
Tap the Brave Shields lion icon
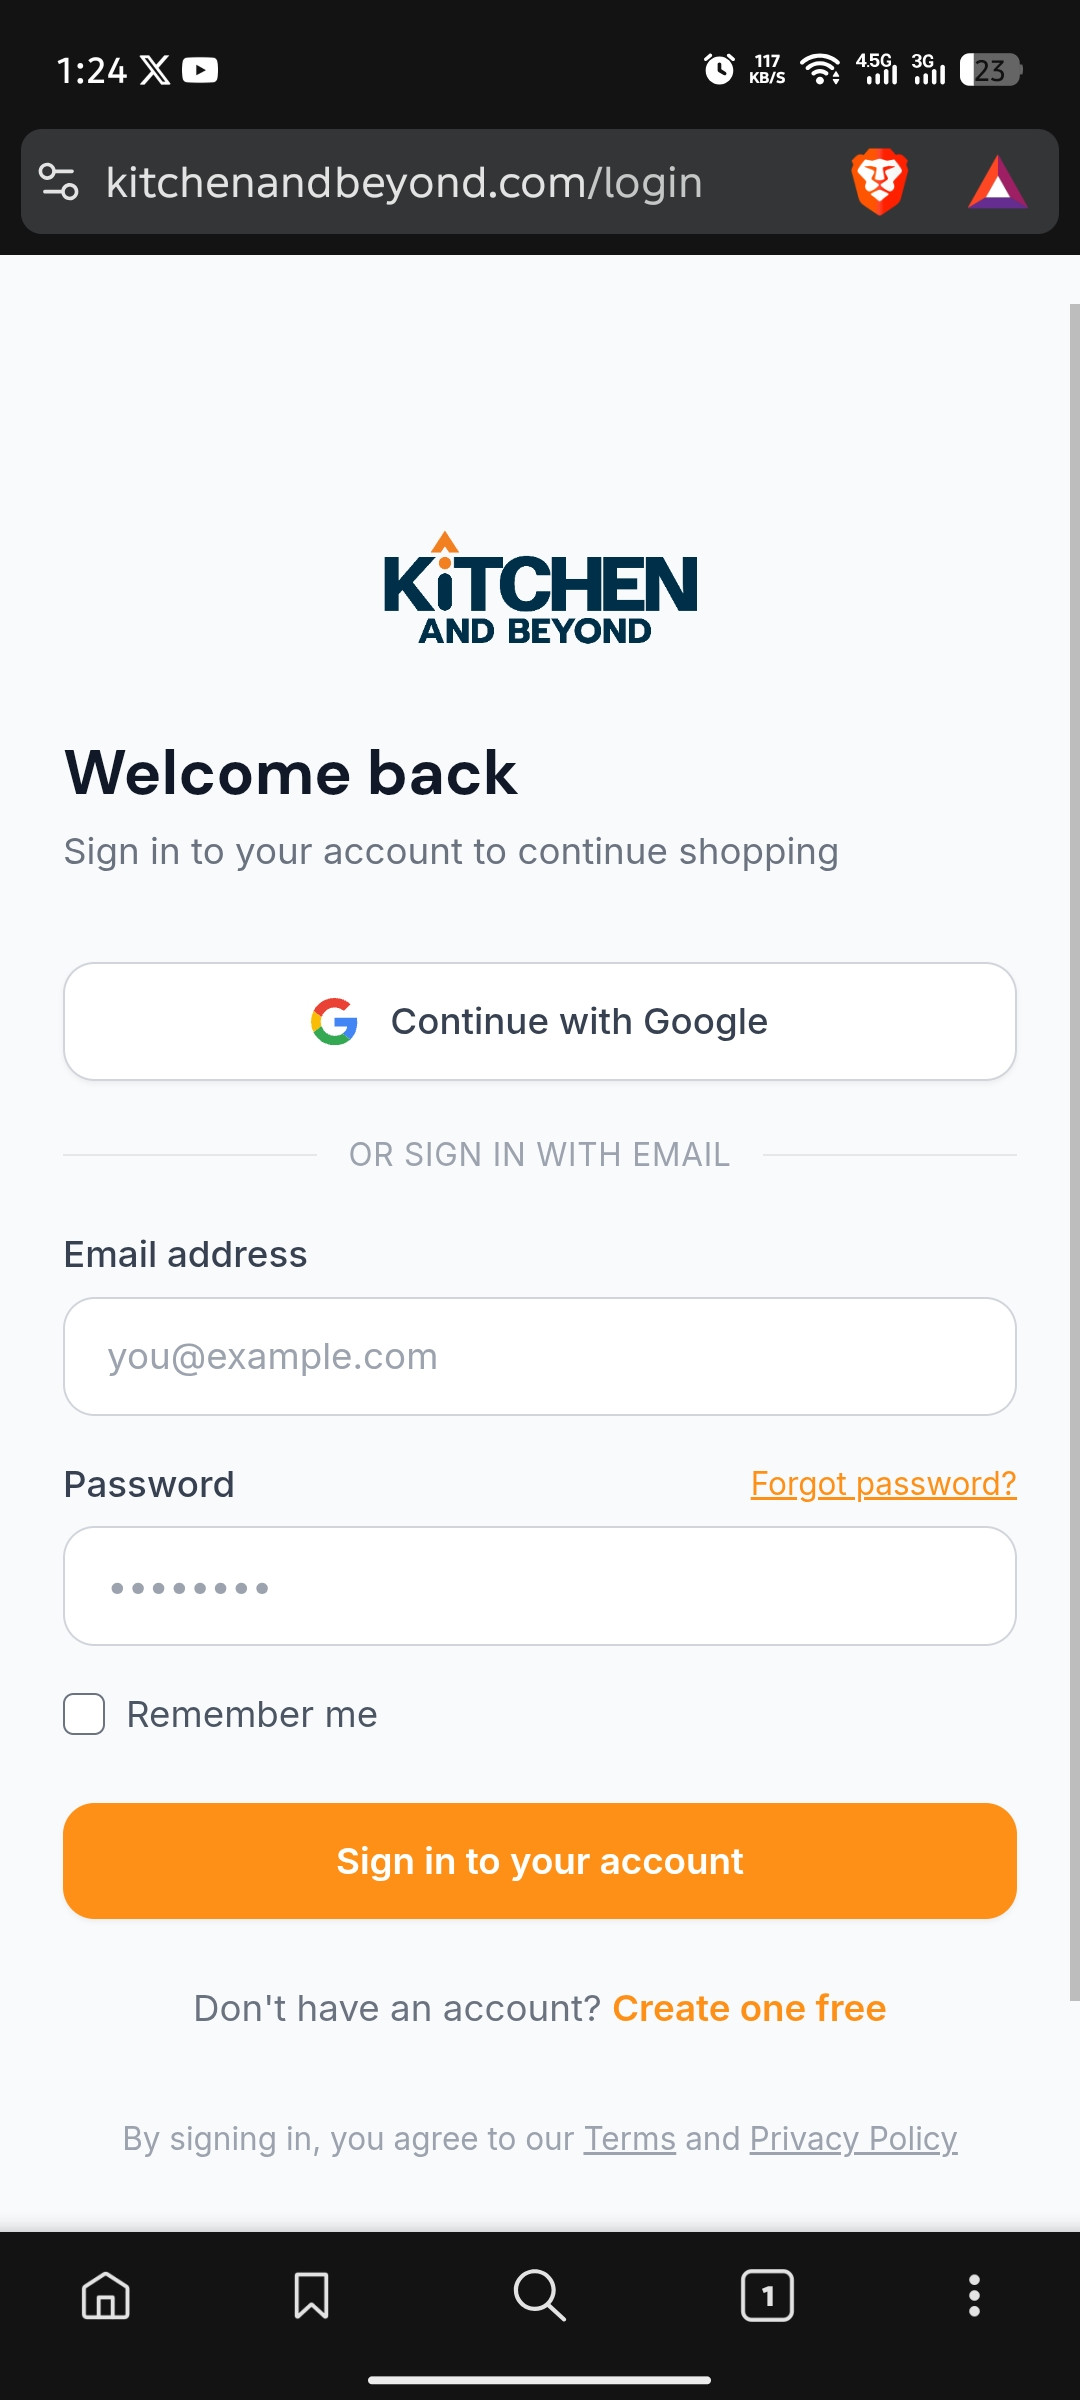pyautogui.click(x=879, y=182)
